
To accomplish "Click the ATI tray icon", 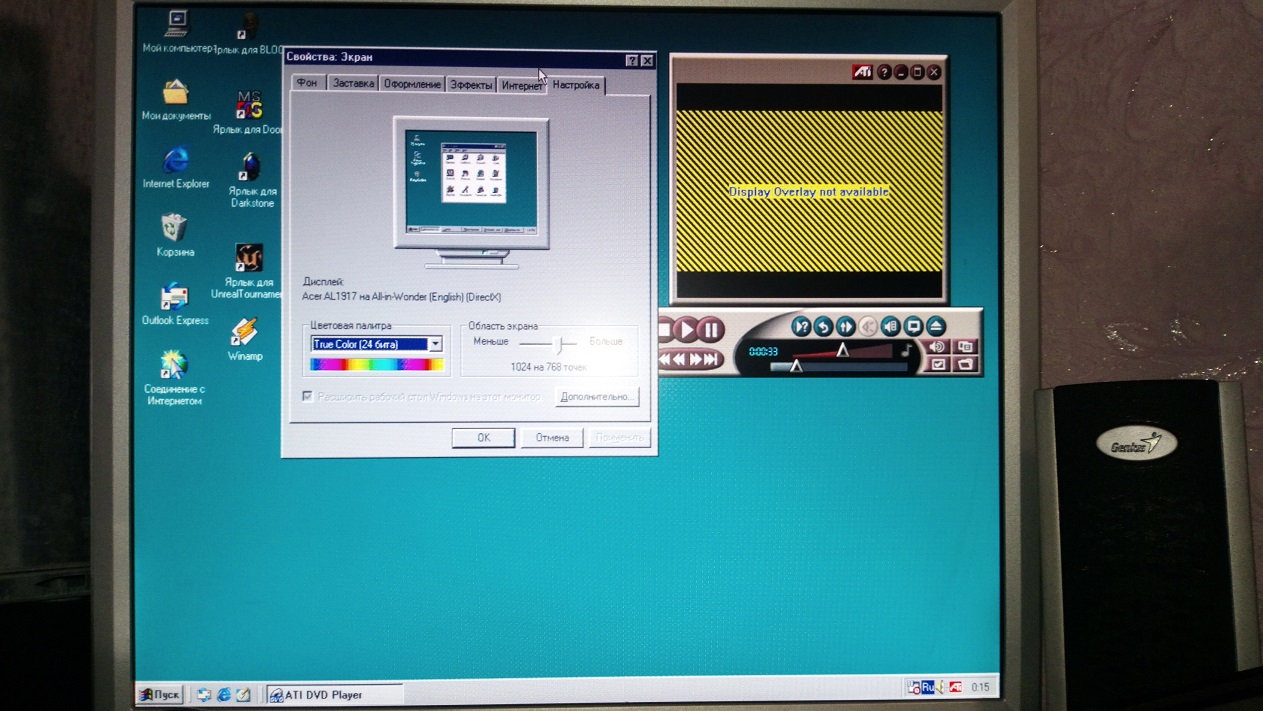I will [955, 687].
